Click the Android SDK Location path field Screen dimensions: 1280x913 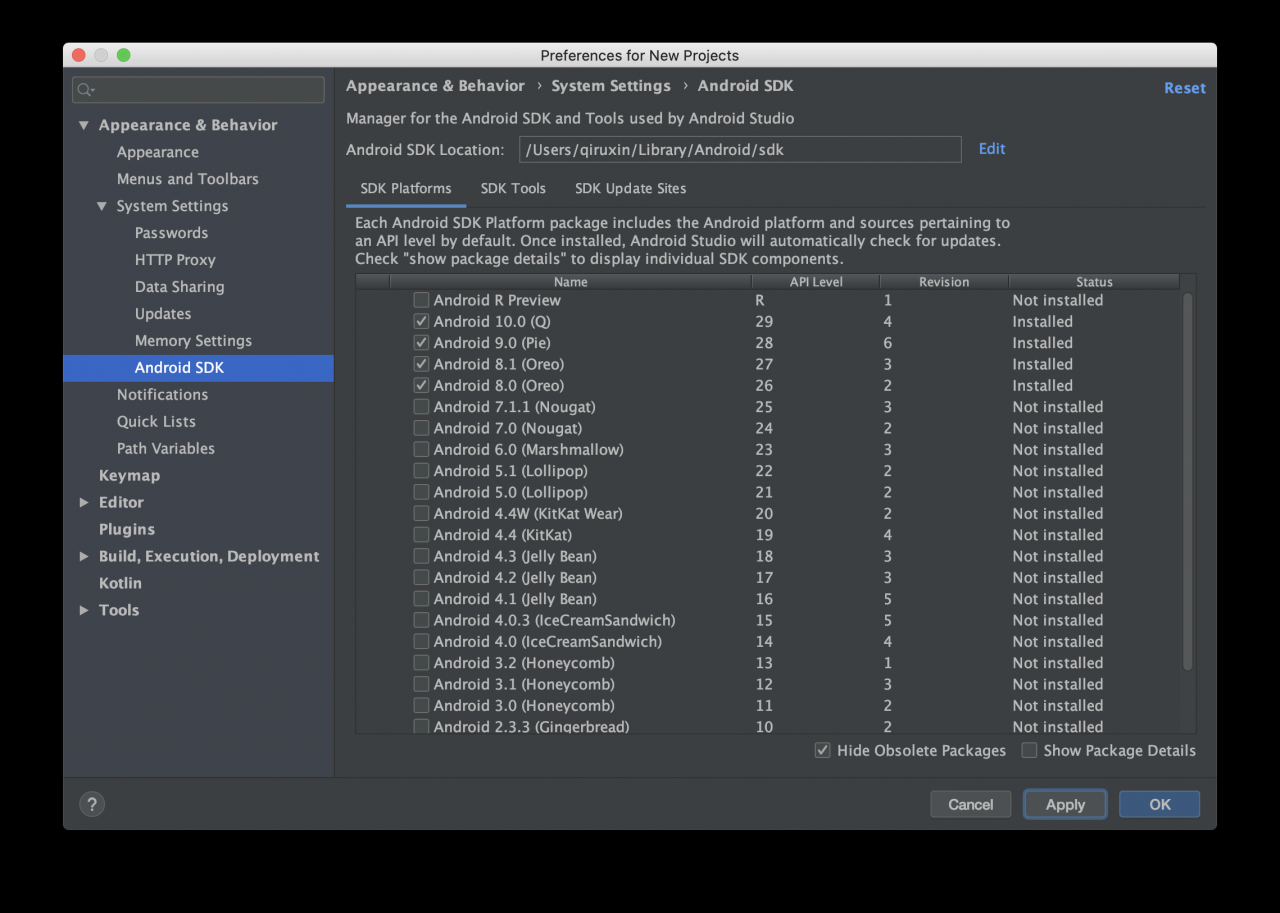[x=740, y=149]
